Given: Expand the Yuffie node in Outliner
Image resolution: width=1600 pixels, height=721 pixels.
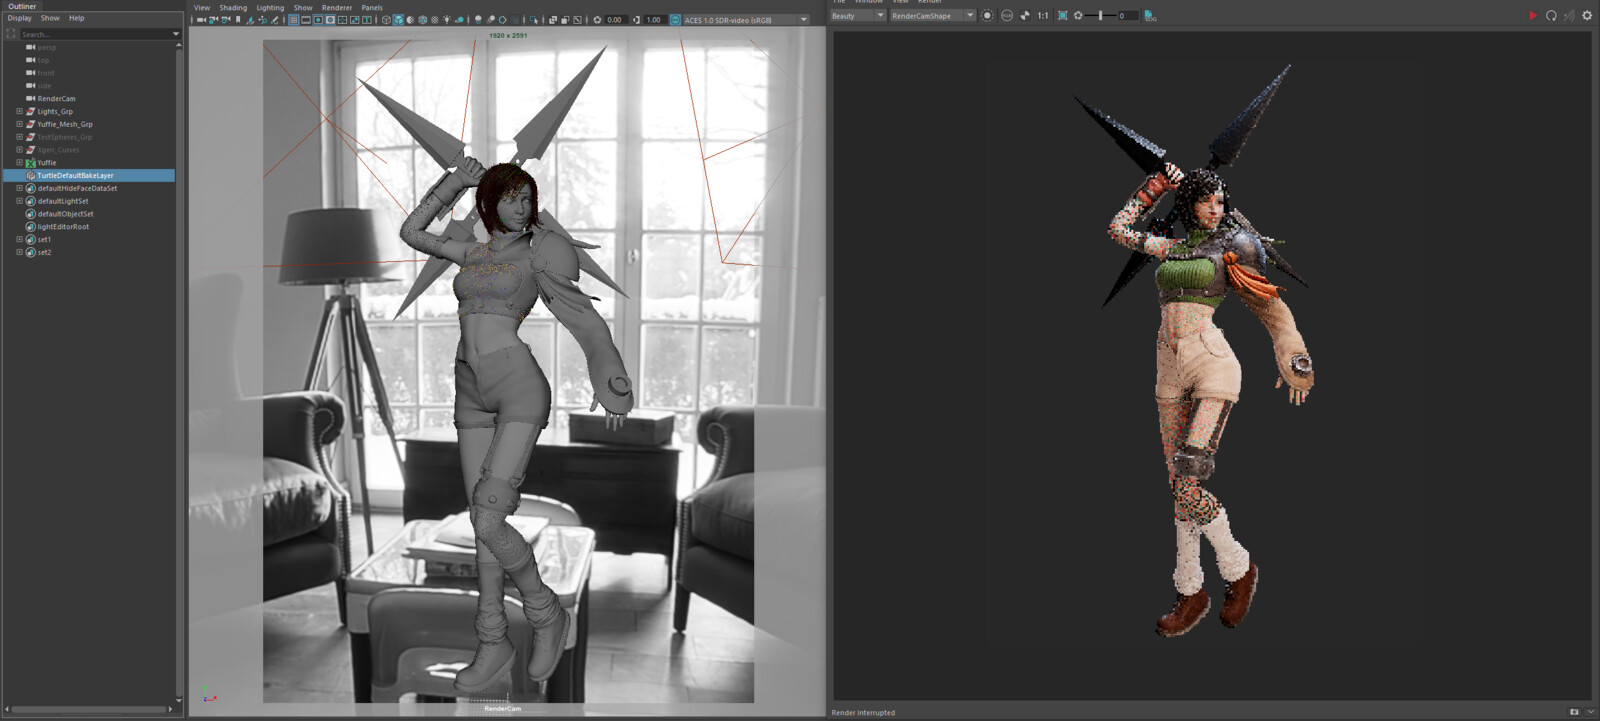Looking at the screenshot, I should pos(19,162).
